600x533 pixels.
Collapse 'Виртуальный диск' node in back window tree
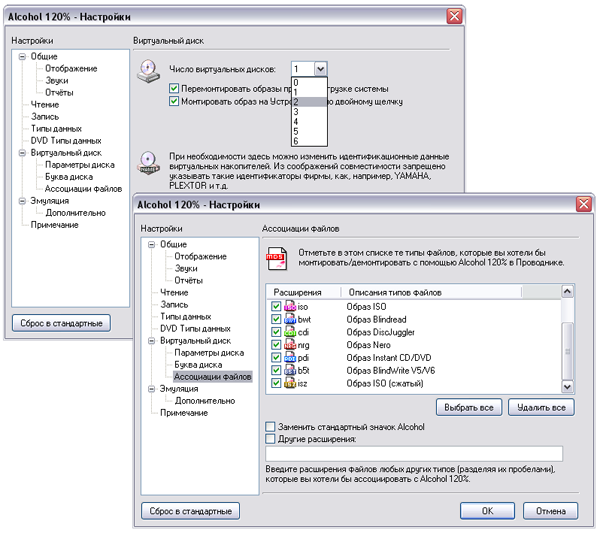pos(22,153)
